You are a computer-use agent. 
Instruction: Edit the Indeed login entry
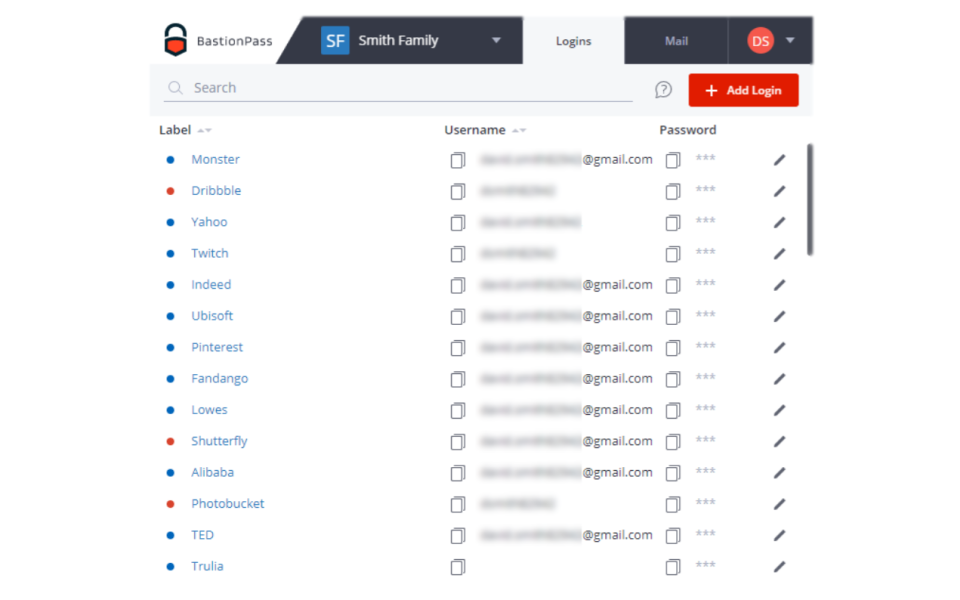coord(779,285)
